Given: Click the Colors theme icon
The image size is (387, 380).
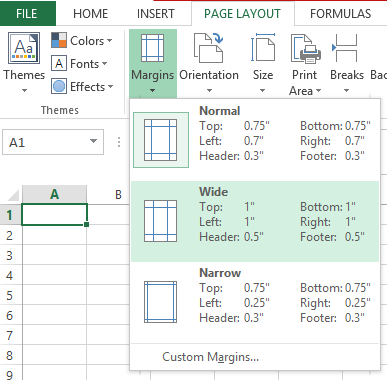Looking at the screenshot, I should (59, 40).
